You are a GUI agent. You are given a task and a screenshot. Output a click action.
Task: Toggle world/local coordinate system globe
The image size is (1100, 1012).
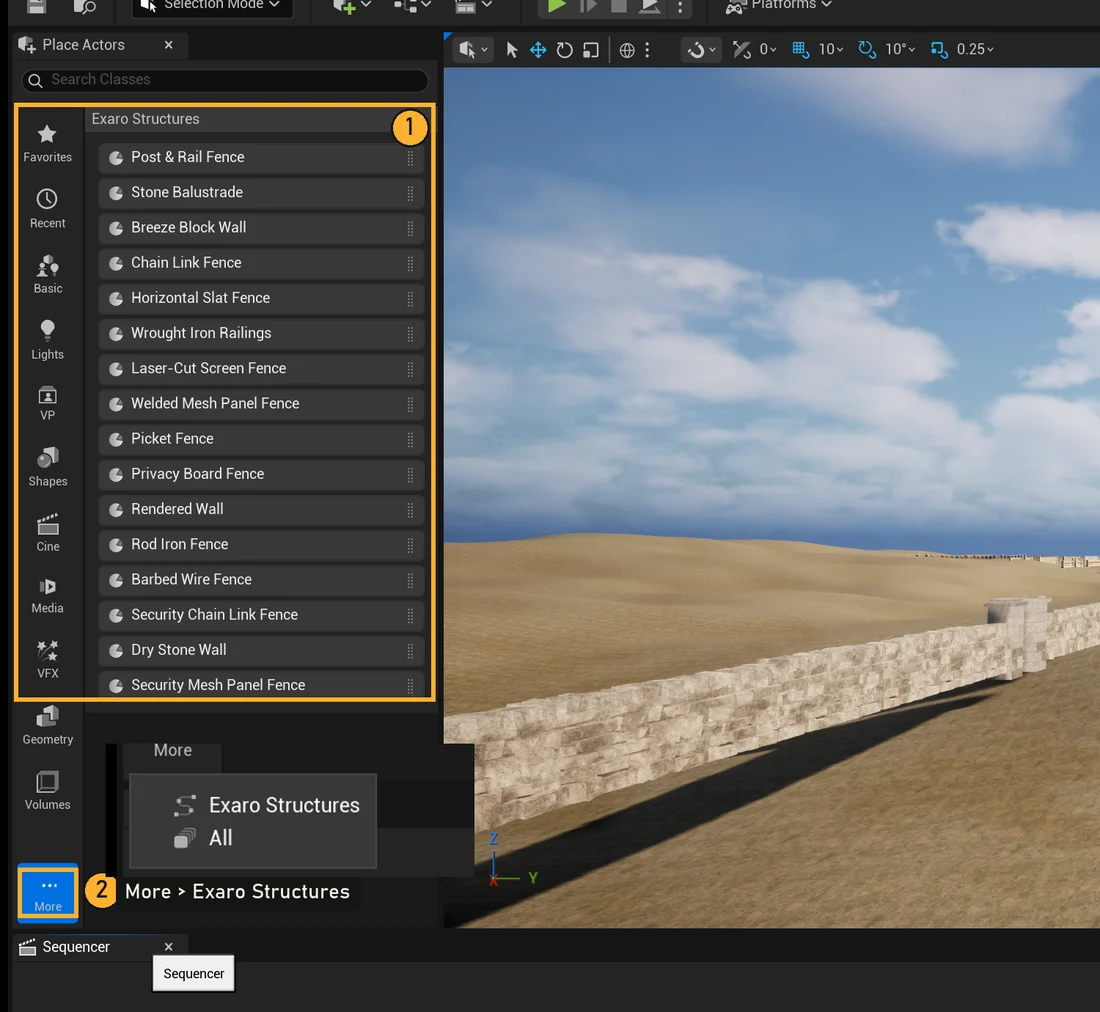[x=627, y=50]
